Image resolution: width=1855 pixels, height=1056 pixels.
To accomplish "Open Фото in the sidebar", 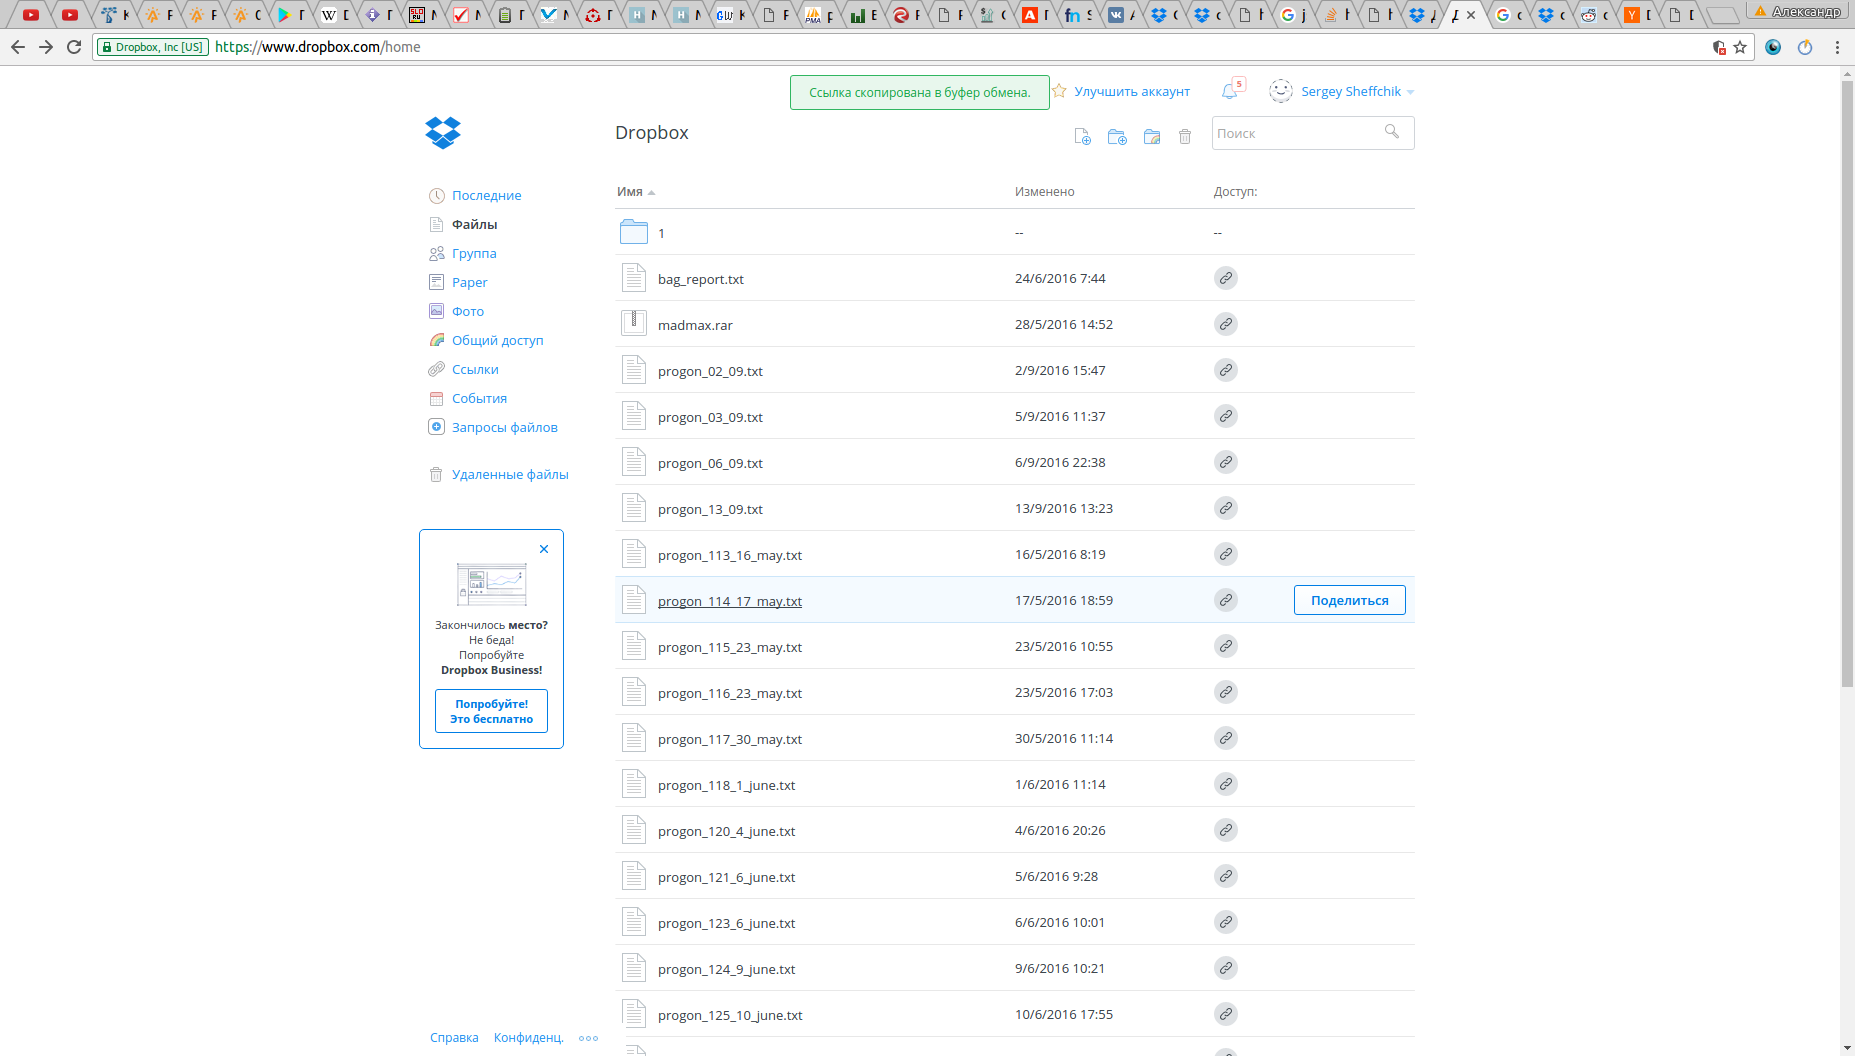I will tap(467, 311).
